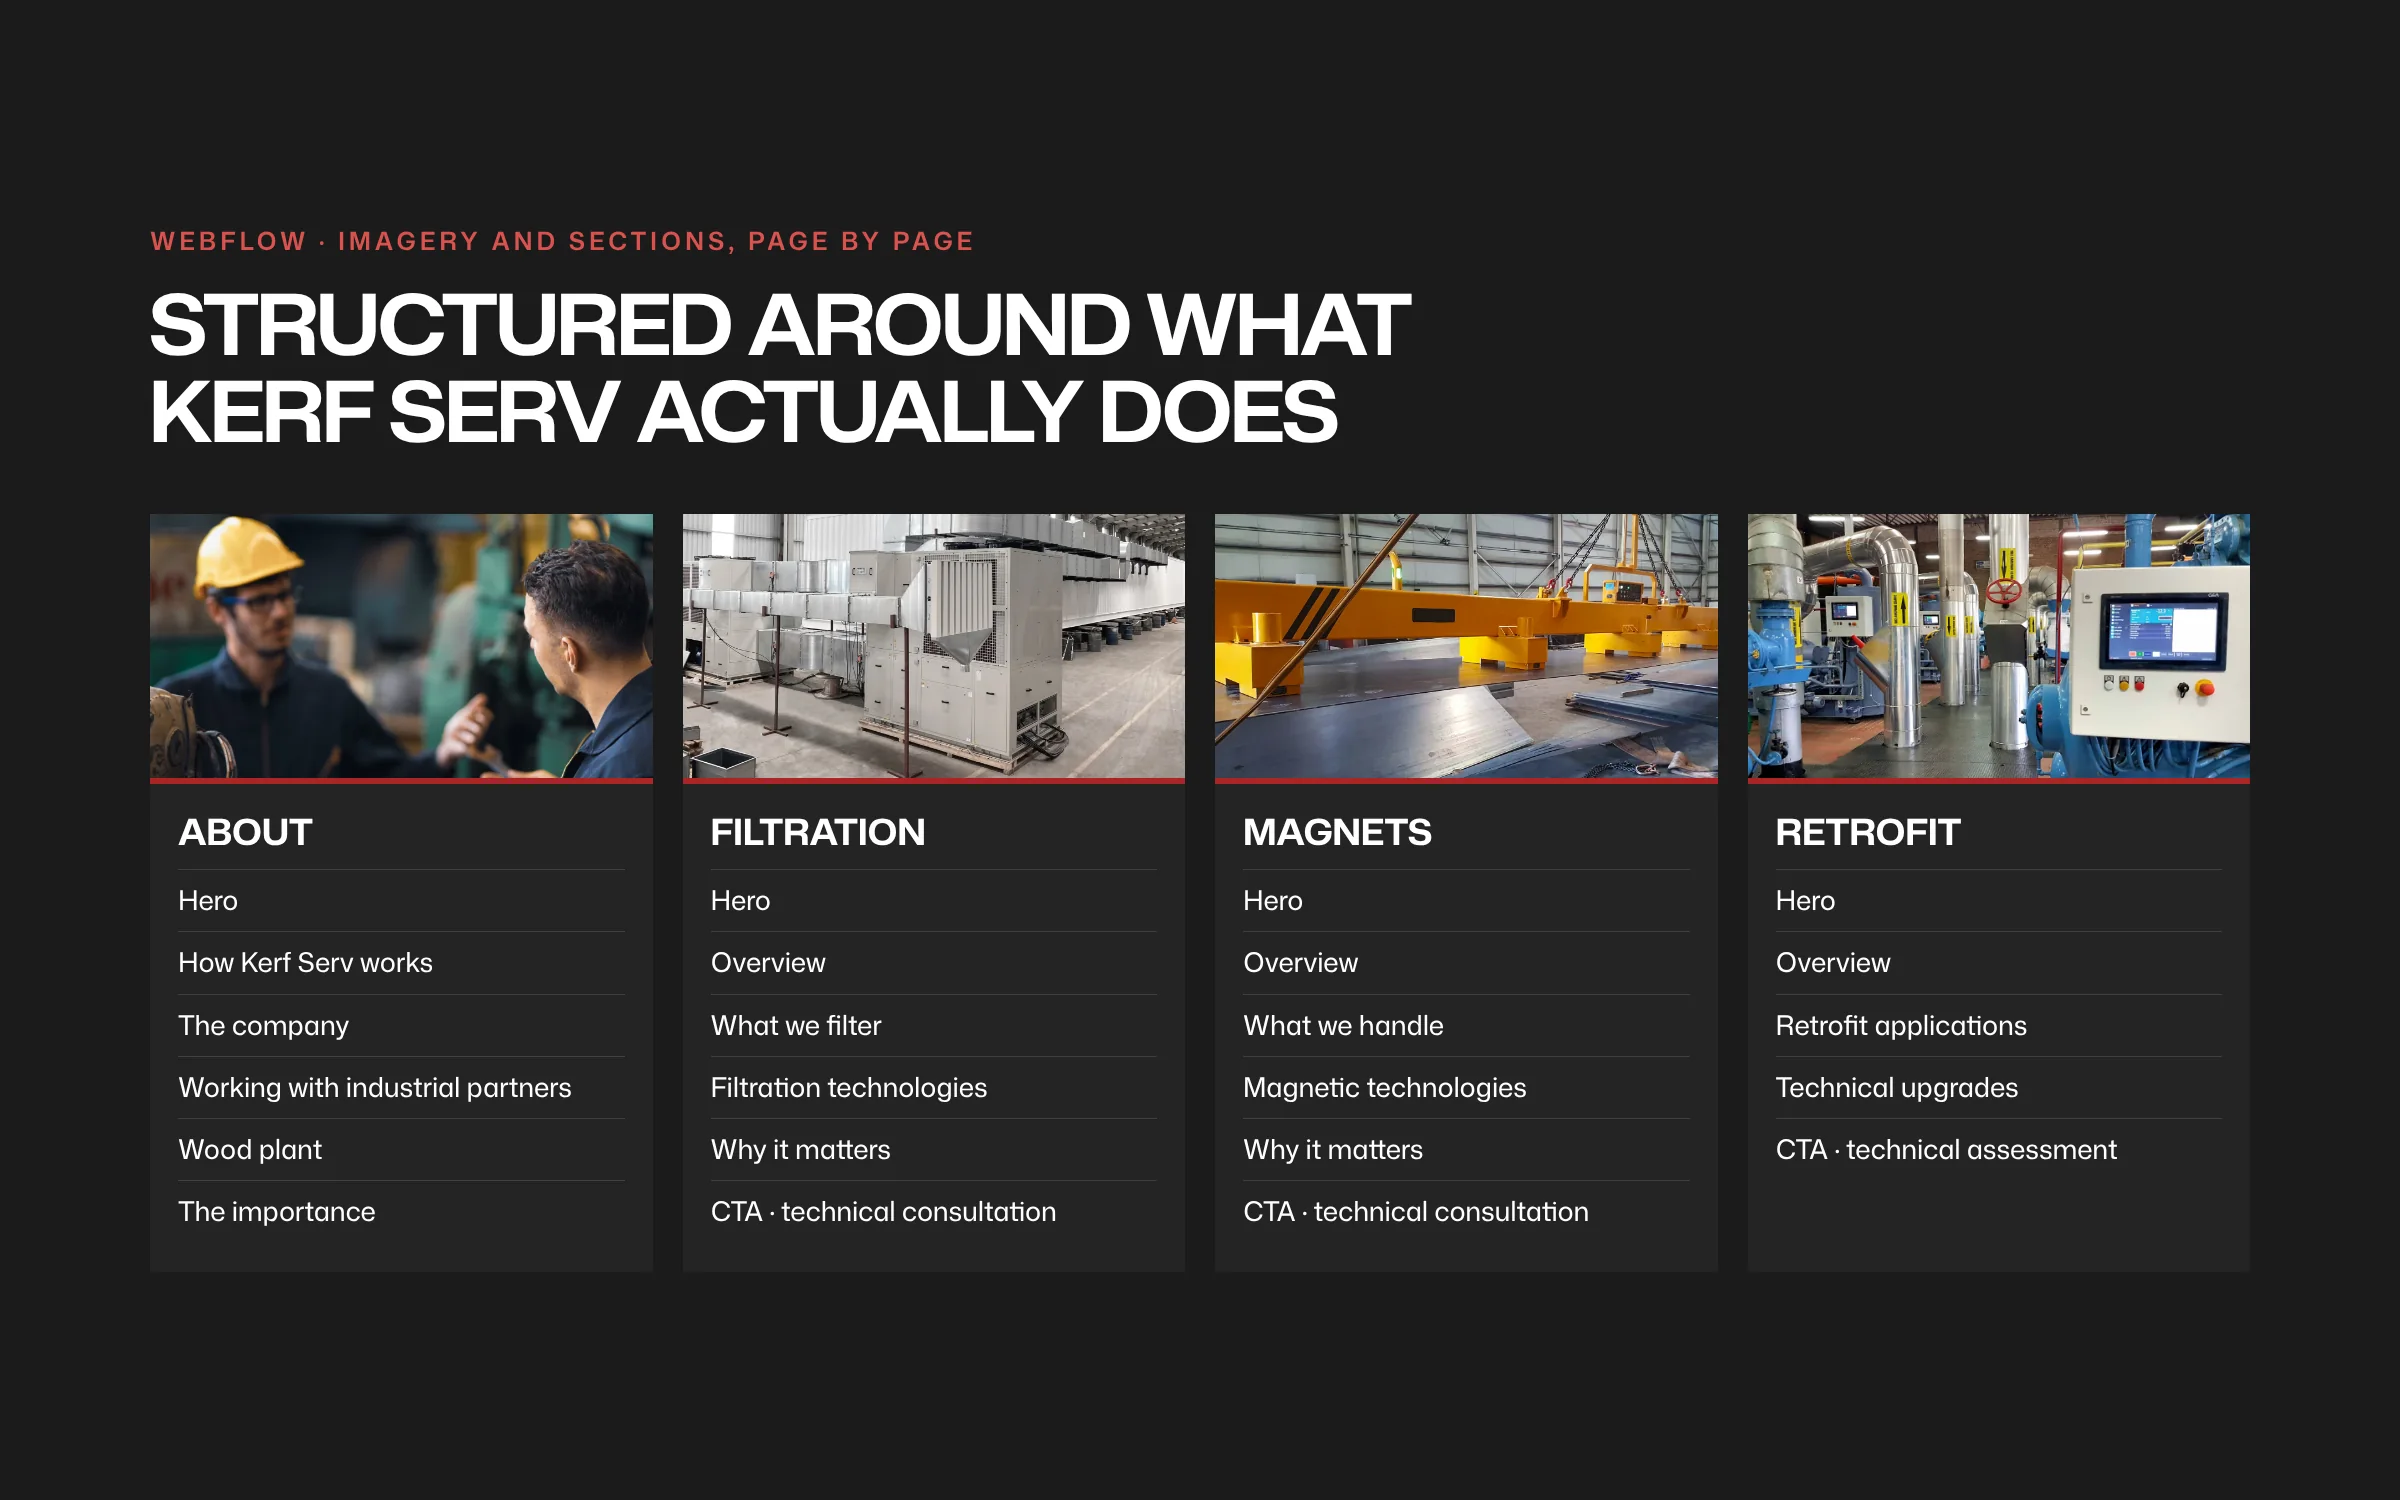This screenshot has width=2400, height=1500.
Task: Click the 'Wood plant' entry
Action: point(401,1150)
